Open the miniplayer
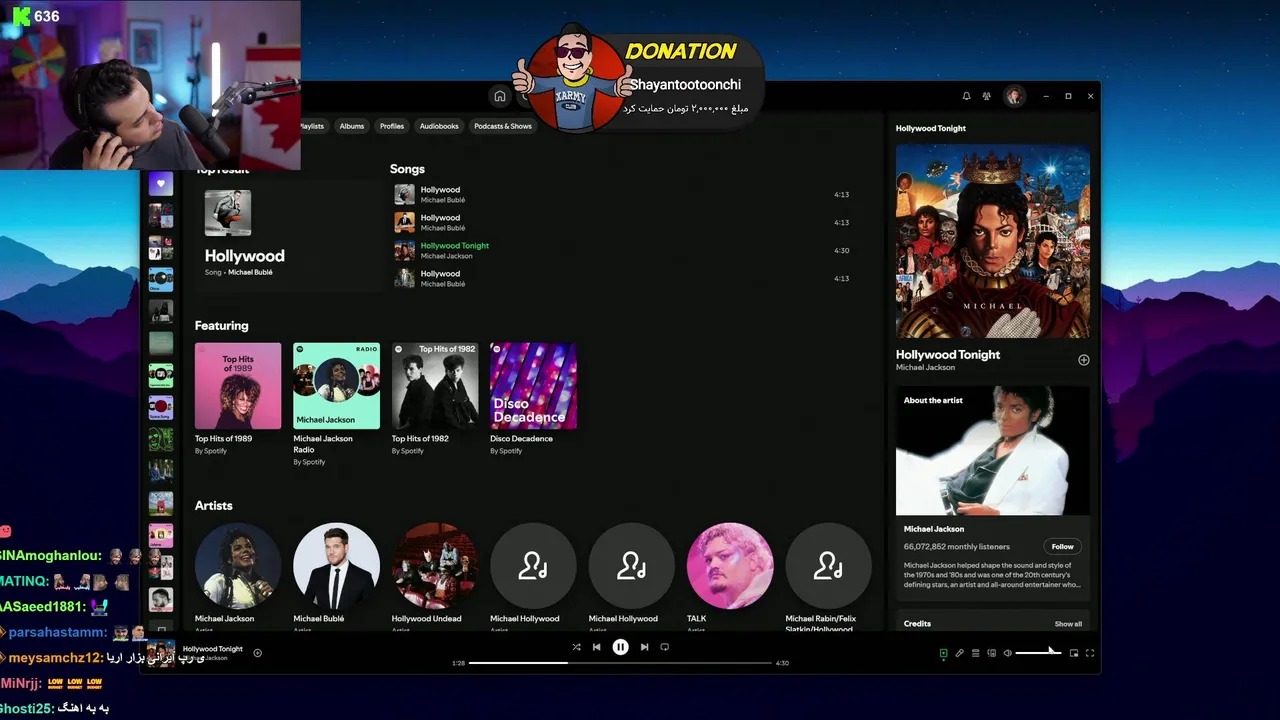The width and height of the screenshot is (1280, 720). (x=1074, y=653)
